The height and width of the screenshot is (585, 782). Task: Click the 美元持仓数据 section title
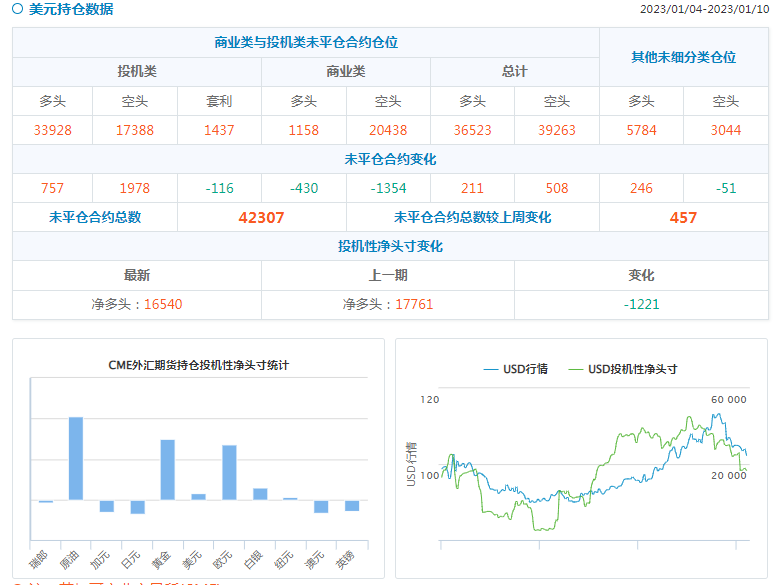click(x=71, y=10)
